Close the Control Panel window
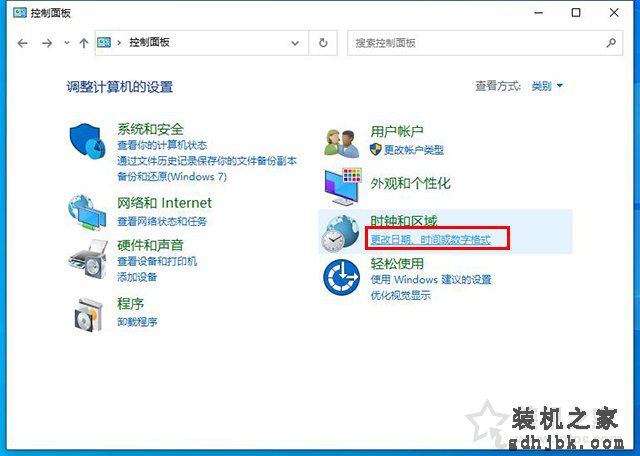Screen dimensions: 640x456 coord(614,13)
